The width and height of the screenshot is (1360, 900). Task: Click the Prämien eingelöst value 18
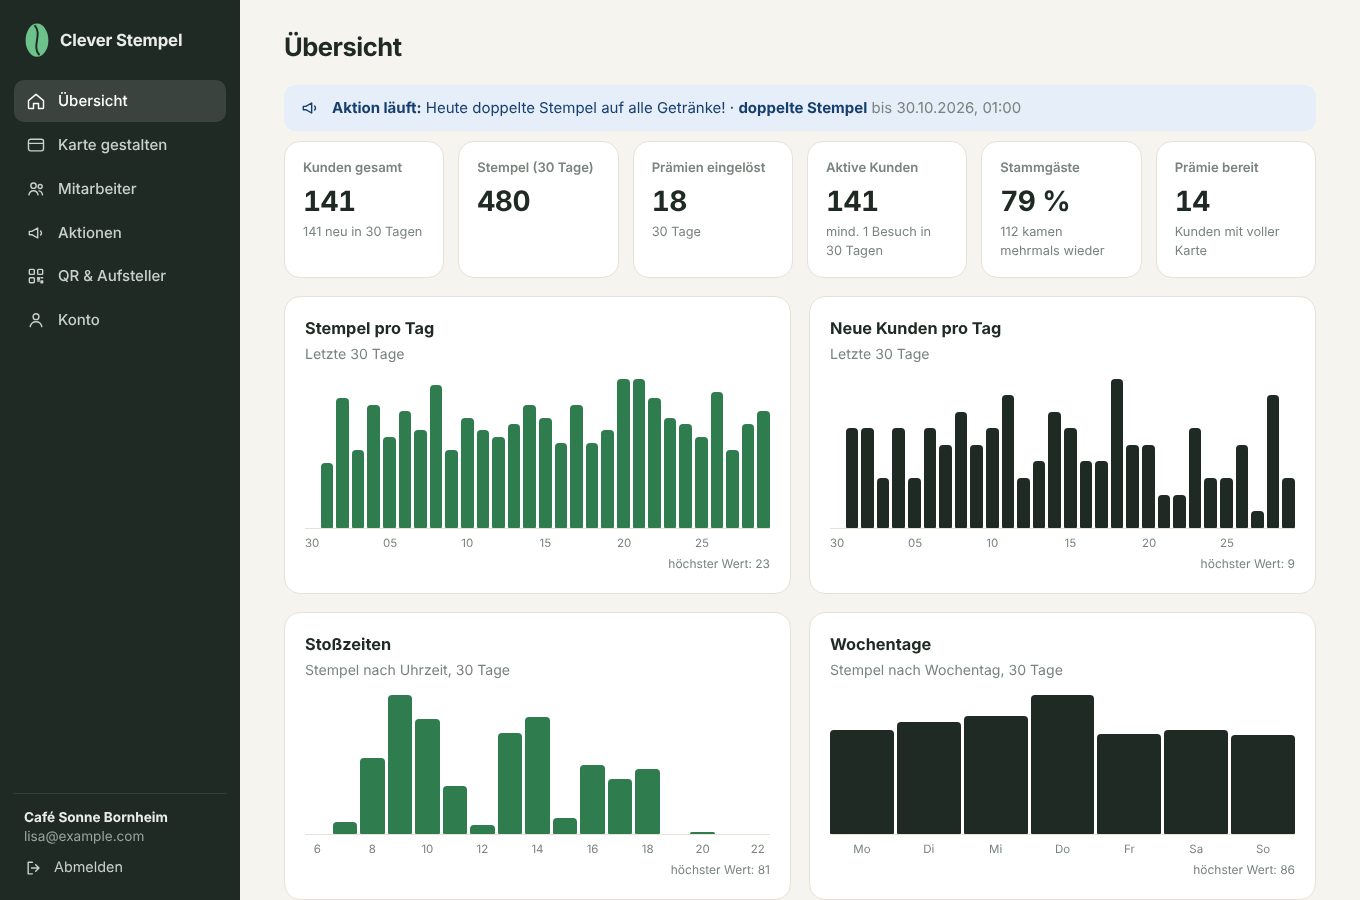pos(669,201)
